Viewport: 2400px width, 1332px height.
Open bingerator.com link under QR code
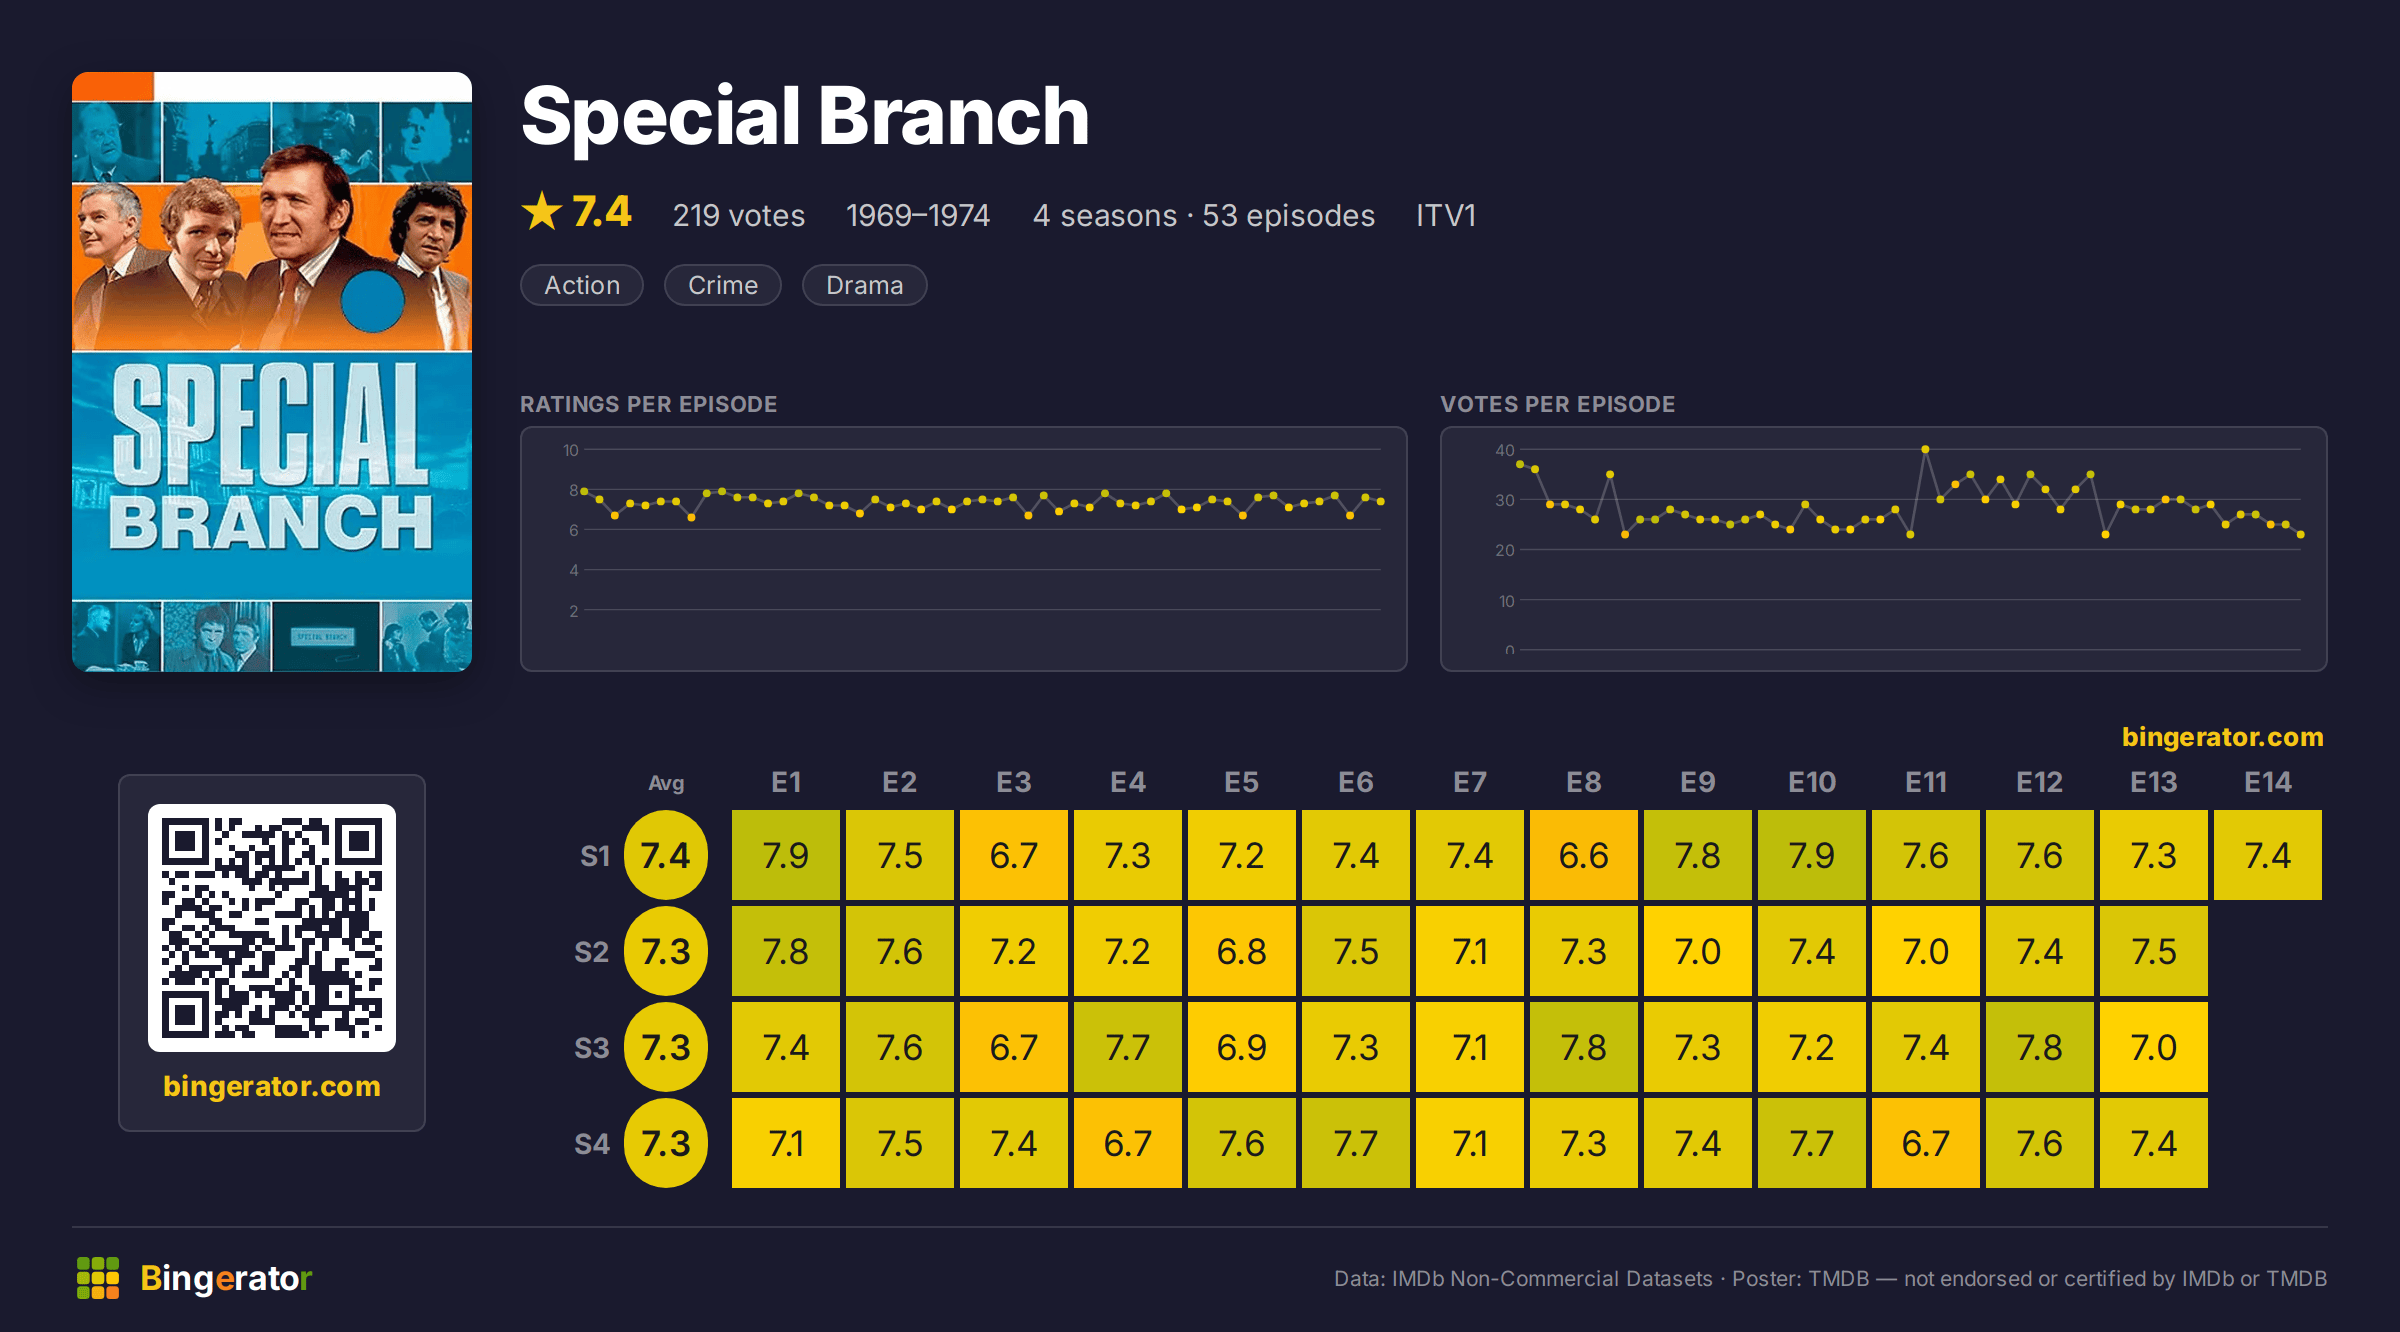(272, 1086)
